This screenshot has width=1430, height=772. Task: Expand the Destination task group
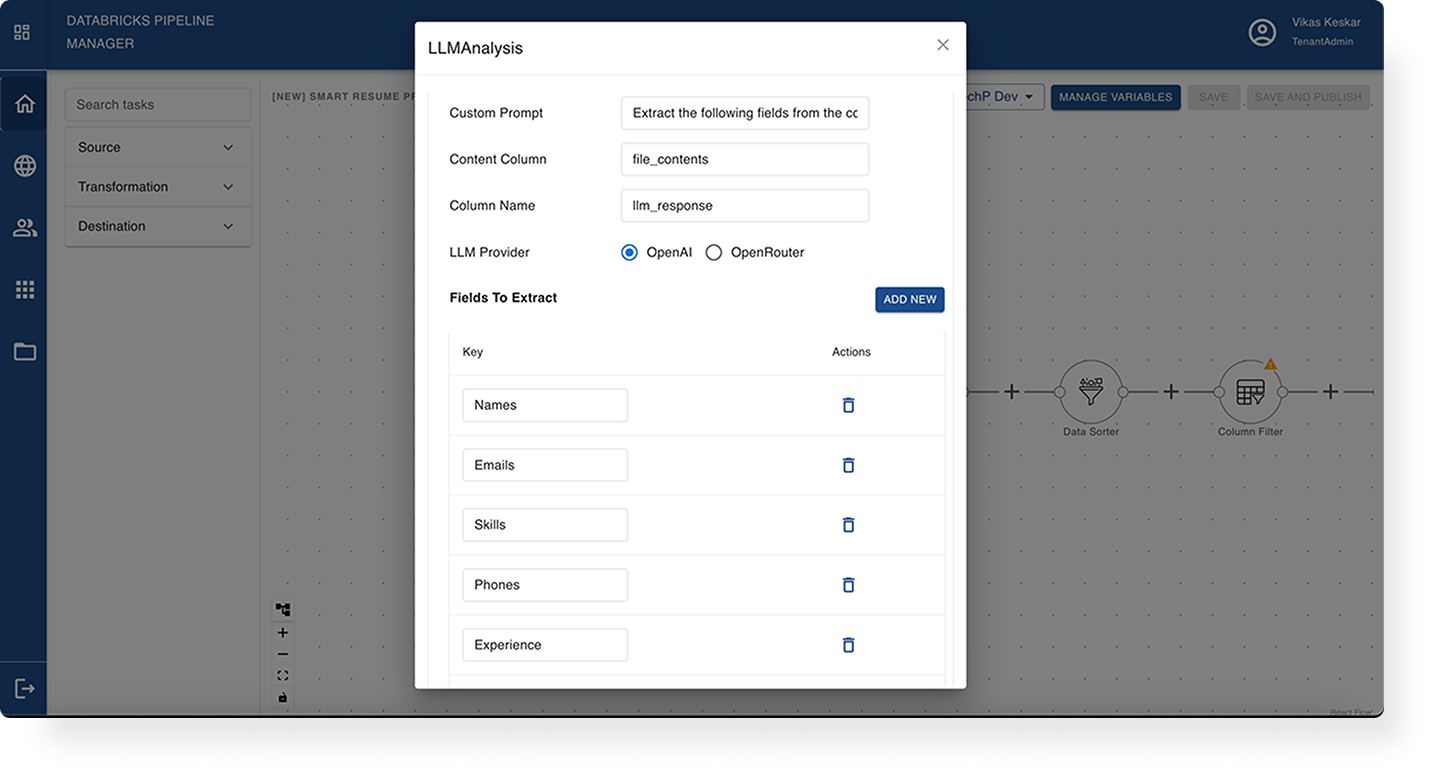[158, 226]
